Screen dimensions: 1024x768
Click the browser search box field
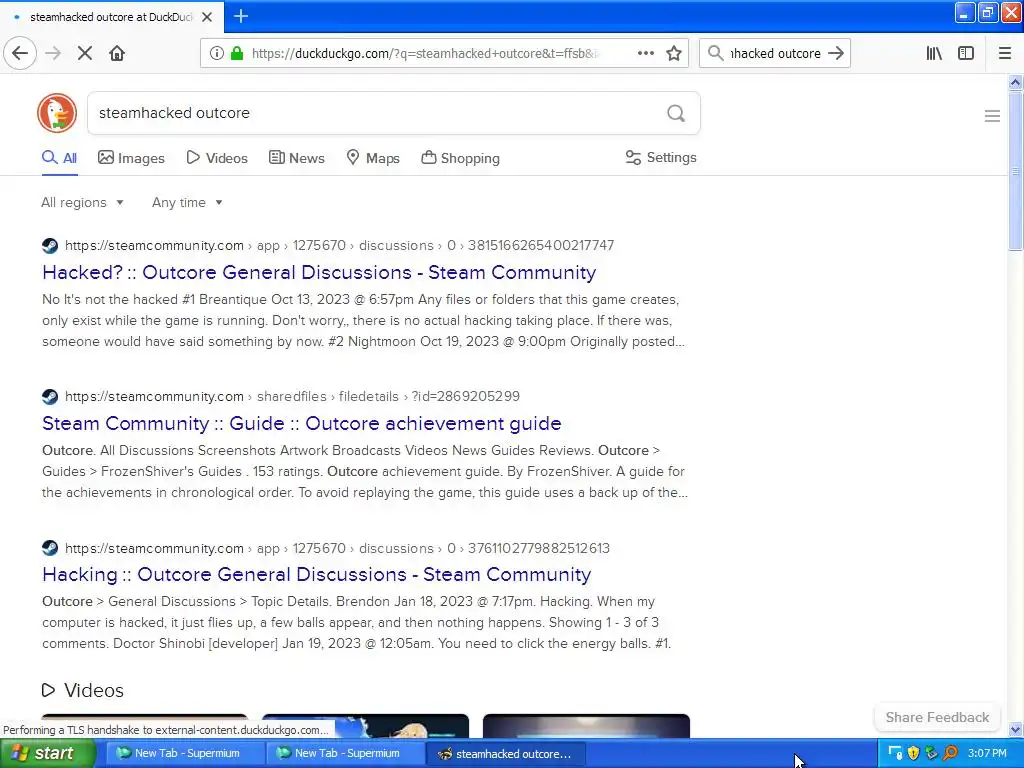tap(775, 54)
